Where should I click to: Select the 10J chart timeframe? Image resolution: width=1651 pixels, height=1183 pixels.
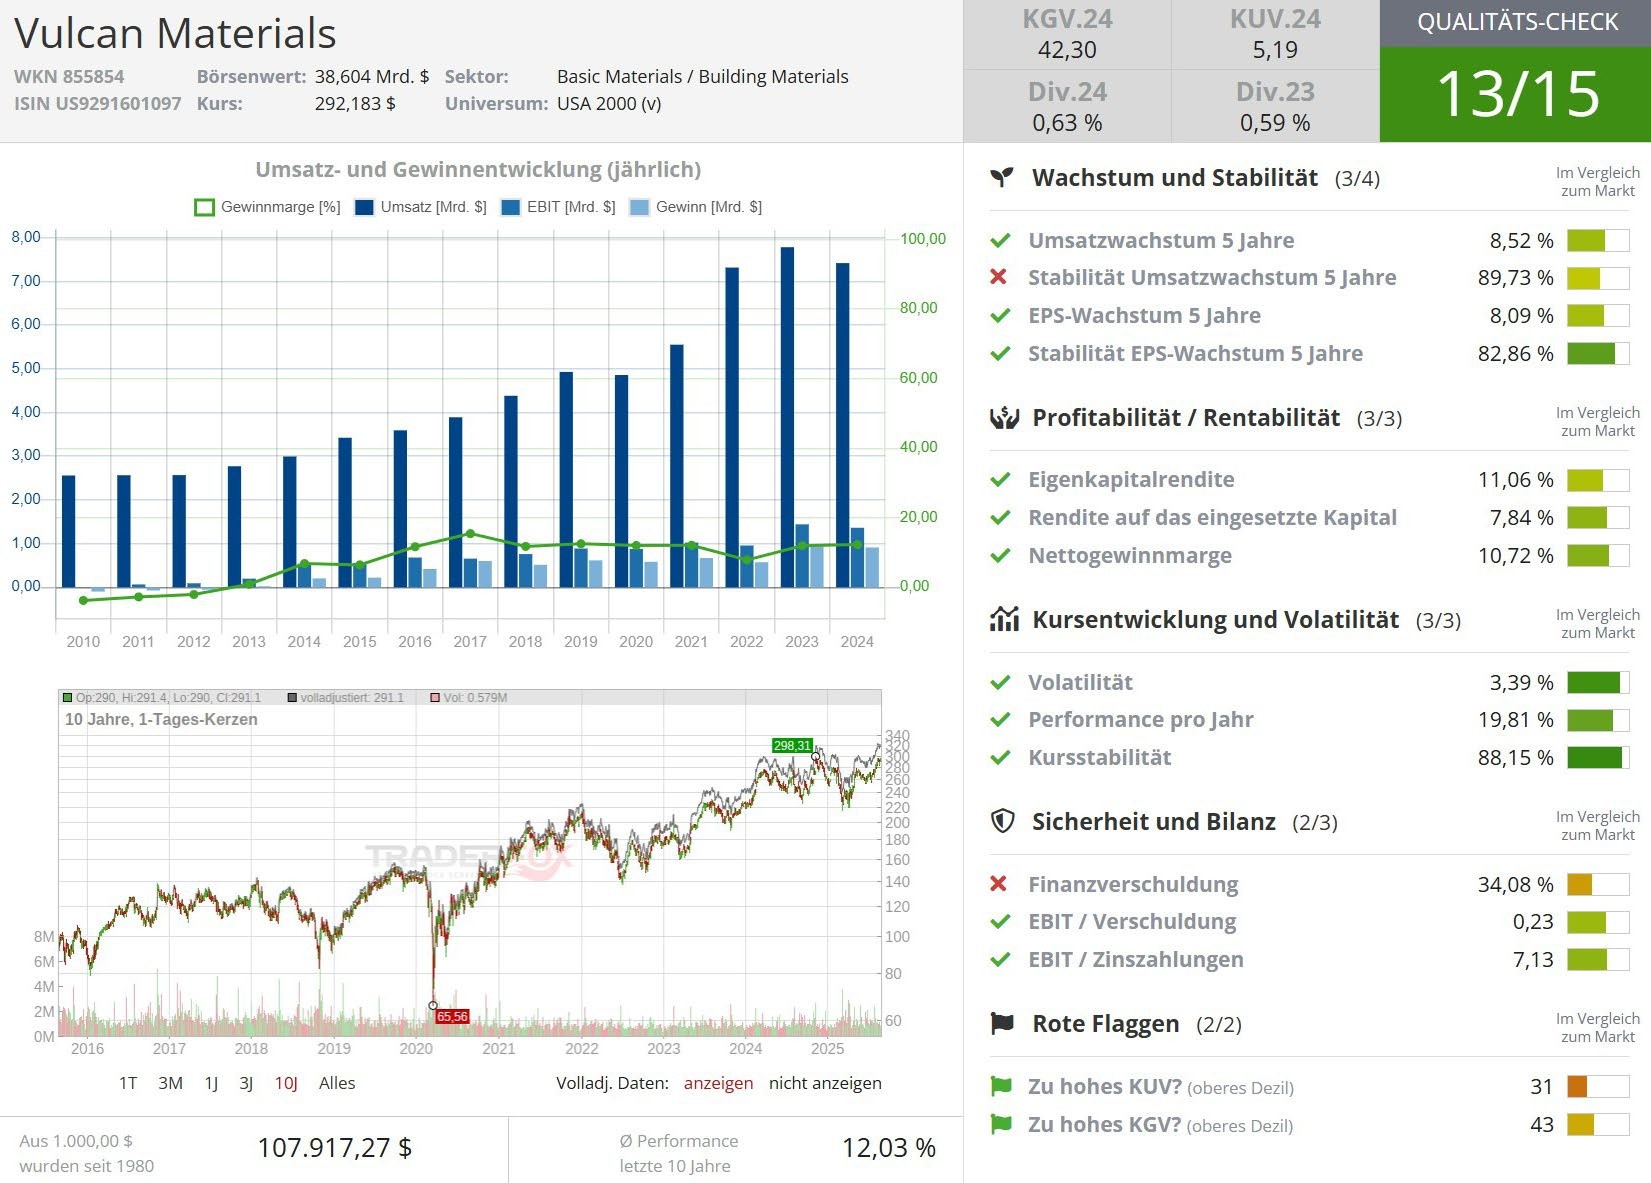click(286, 1083)
